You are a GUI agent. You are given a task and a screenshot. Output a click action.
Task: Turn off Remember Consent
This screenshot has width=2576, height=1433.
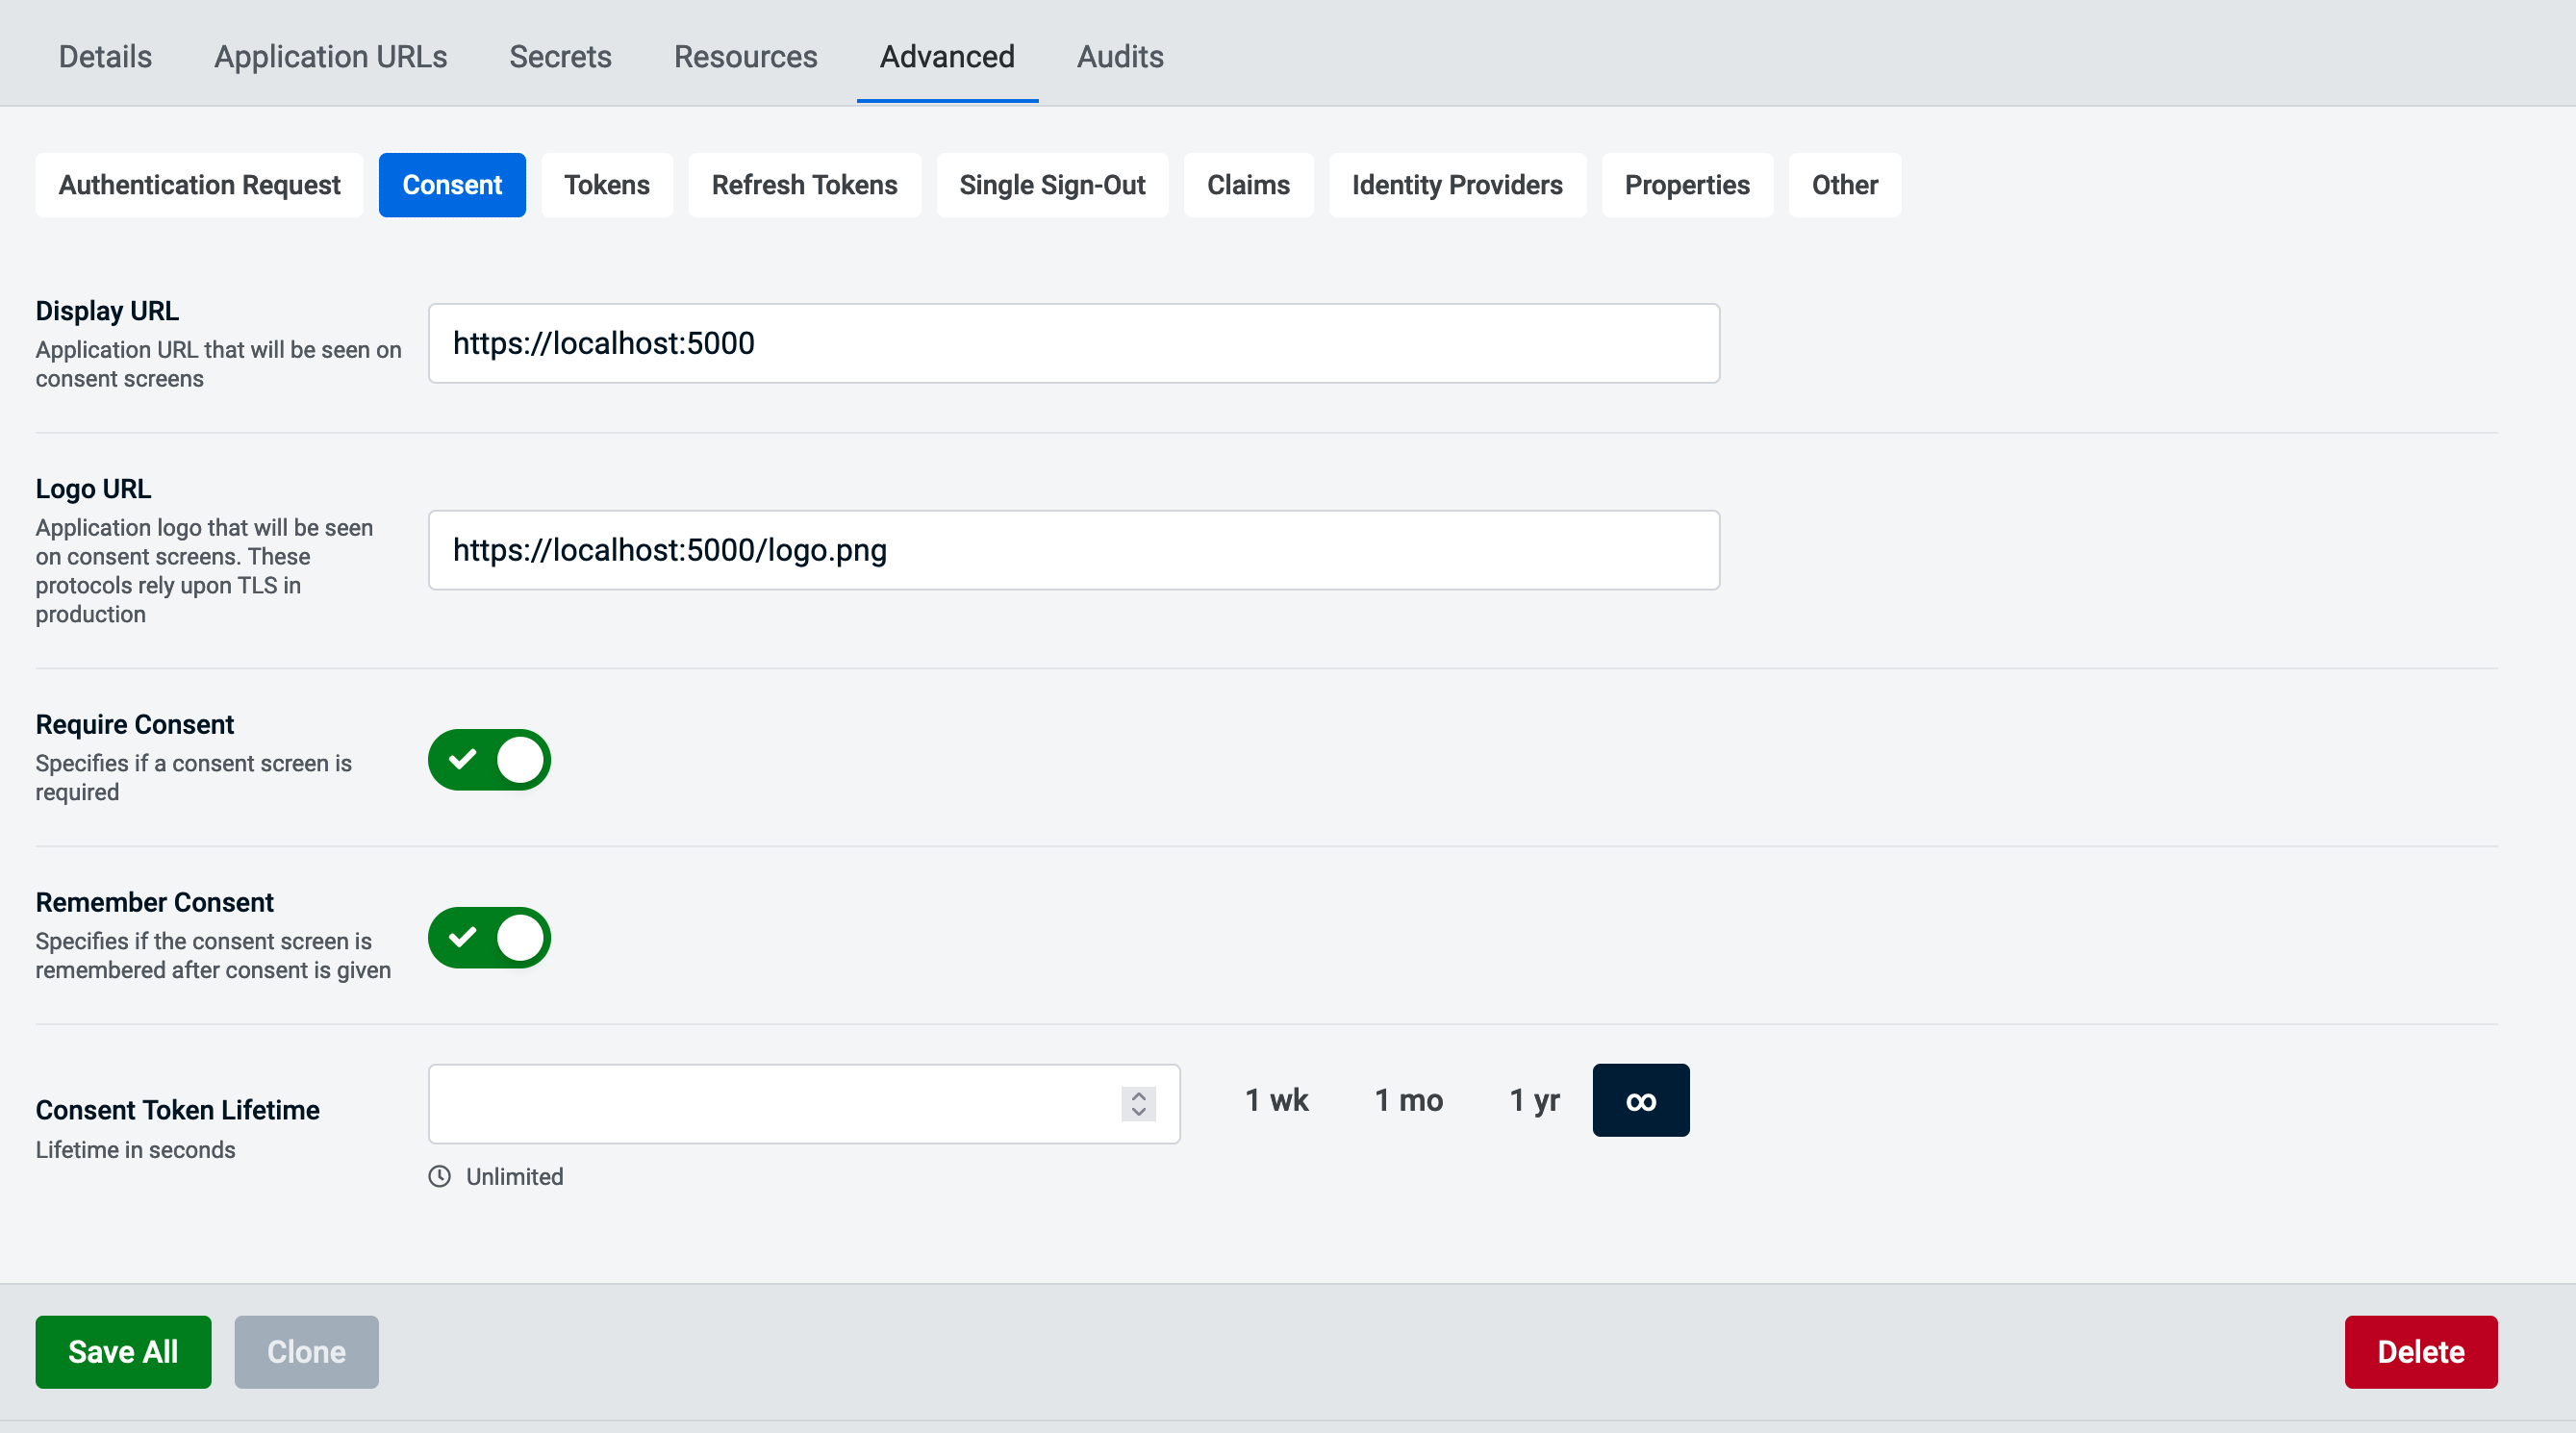pyautogui.click(x=489, y=937)
